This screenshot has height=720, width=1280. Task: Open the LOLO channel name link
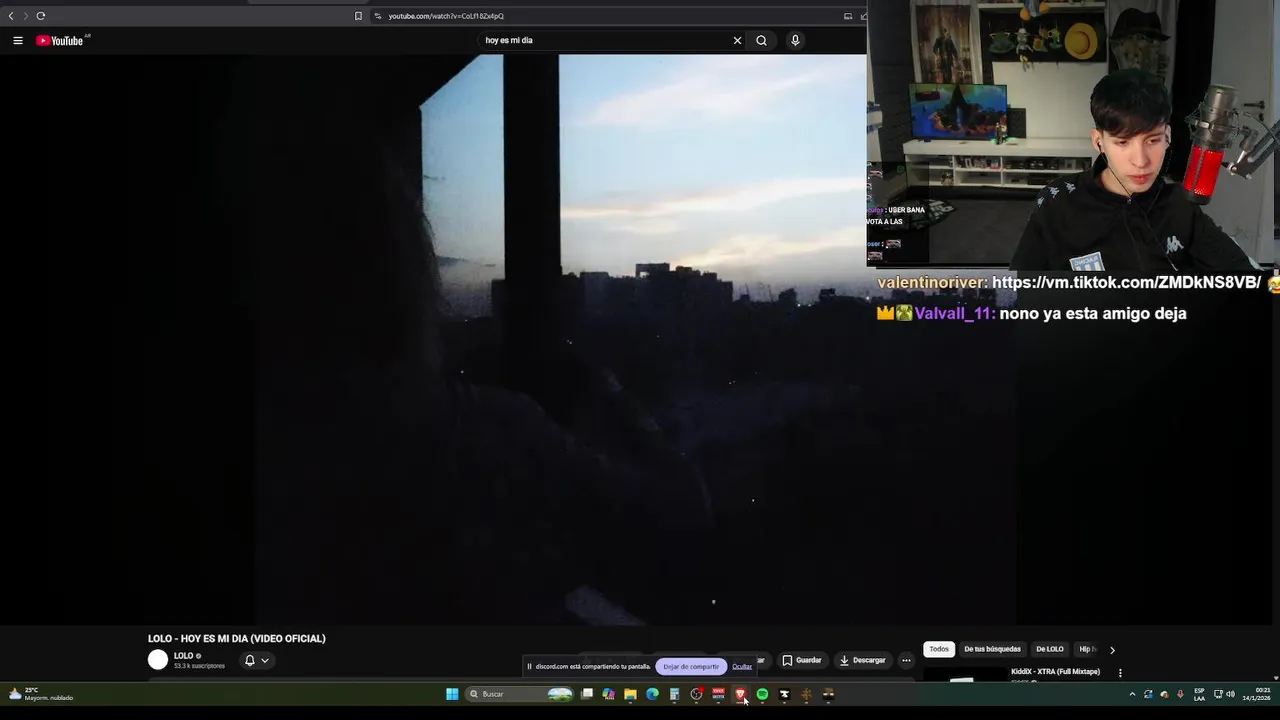coord(183,656)
